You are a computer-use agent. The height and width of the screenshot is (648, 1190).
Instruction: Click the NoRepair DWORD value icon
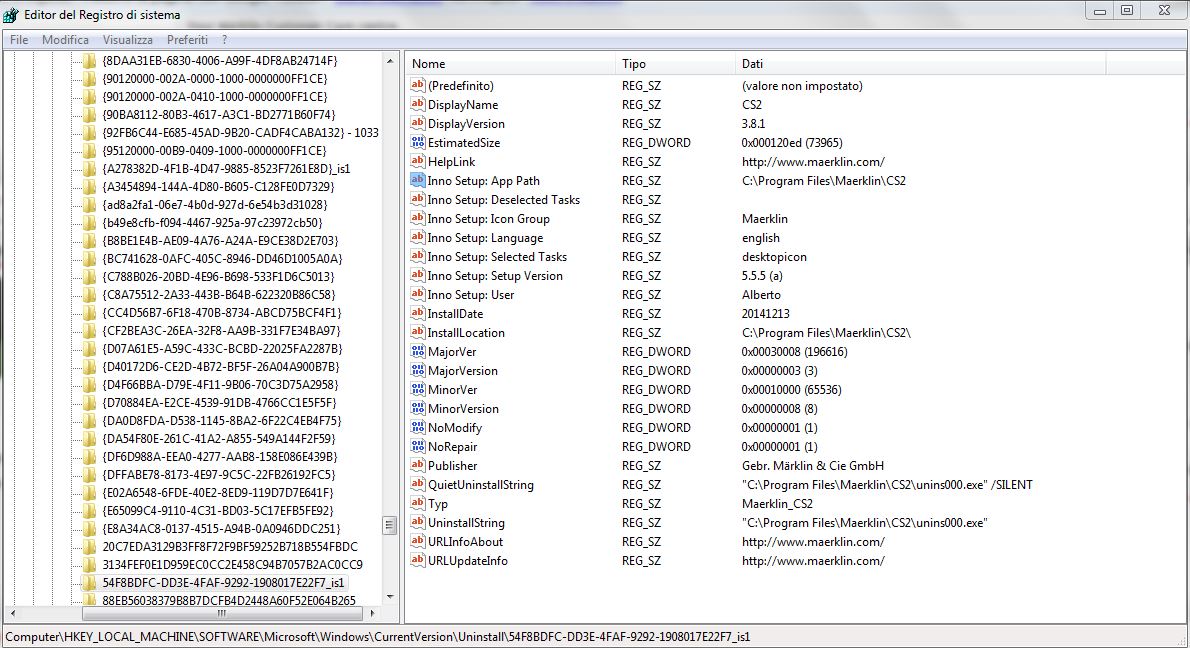point(417,446)
